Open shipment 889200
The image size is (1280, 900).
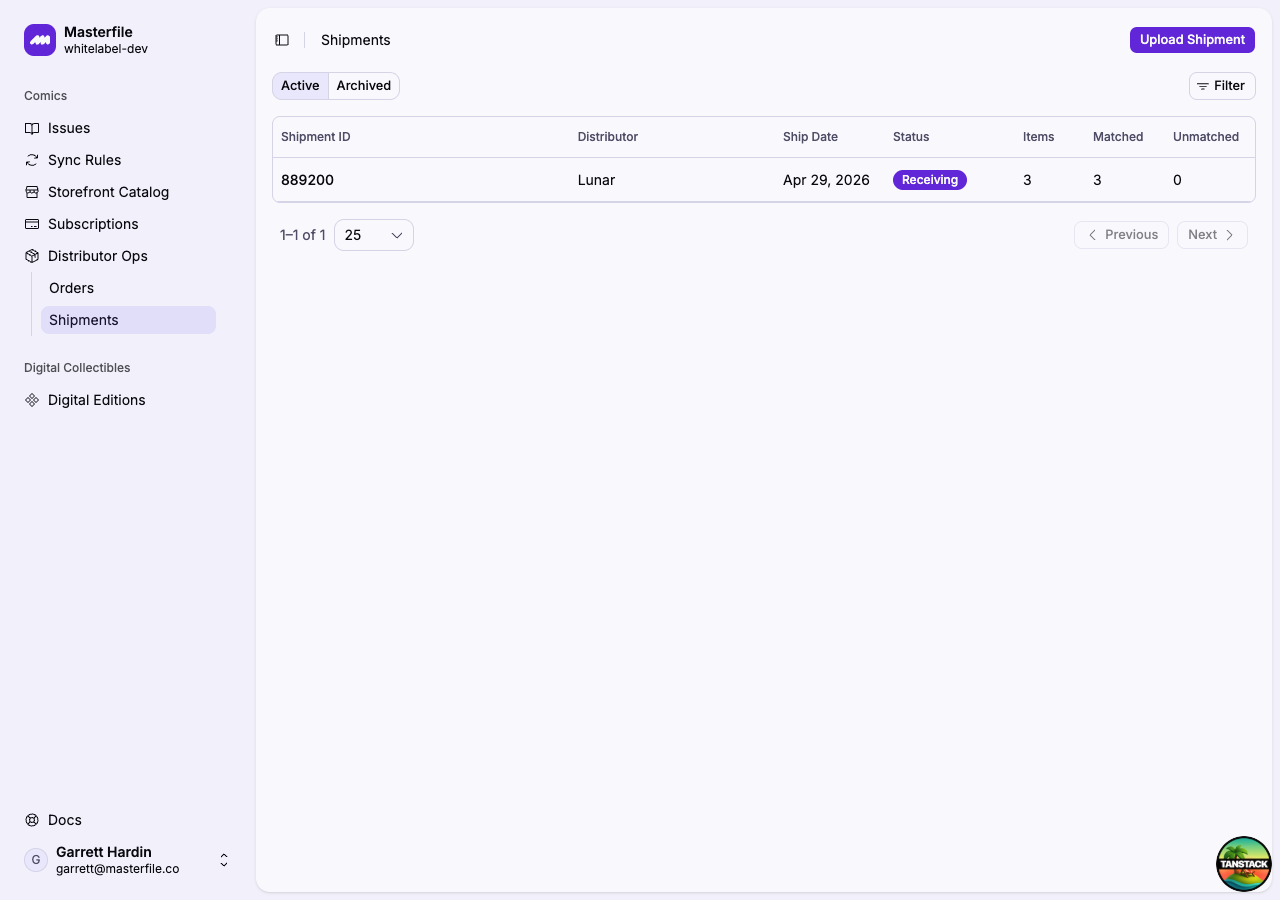click(307, 180)
